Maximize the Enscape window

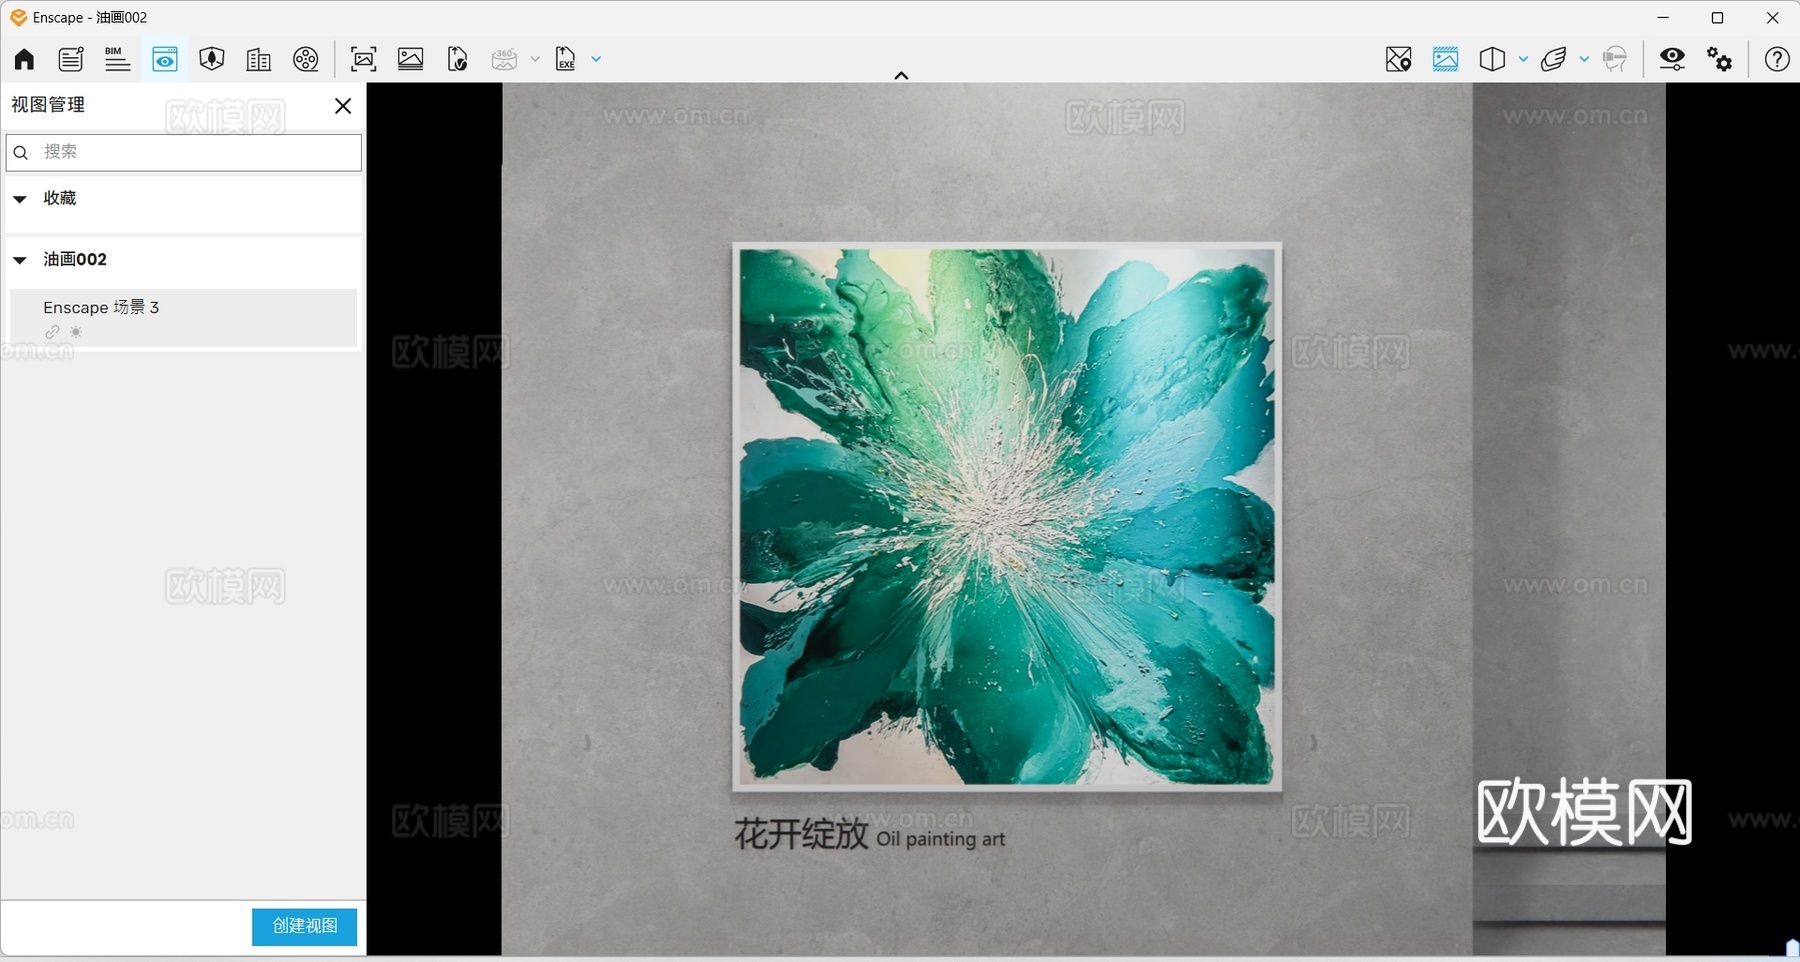1718,18
